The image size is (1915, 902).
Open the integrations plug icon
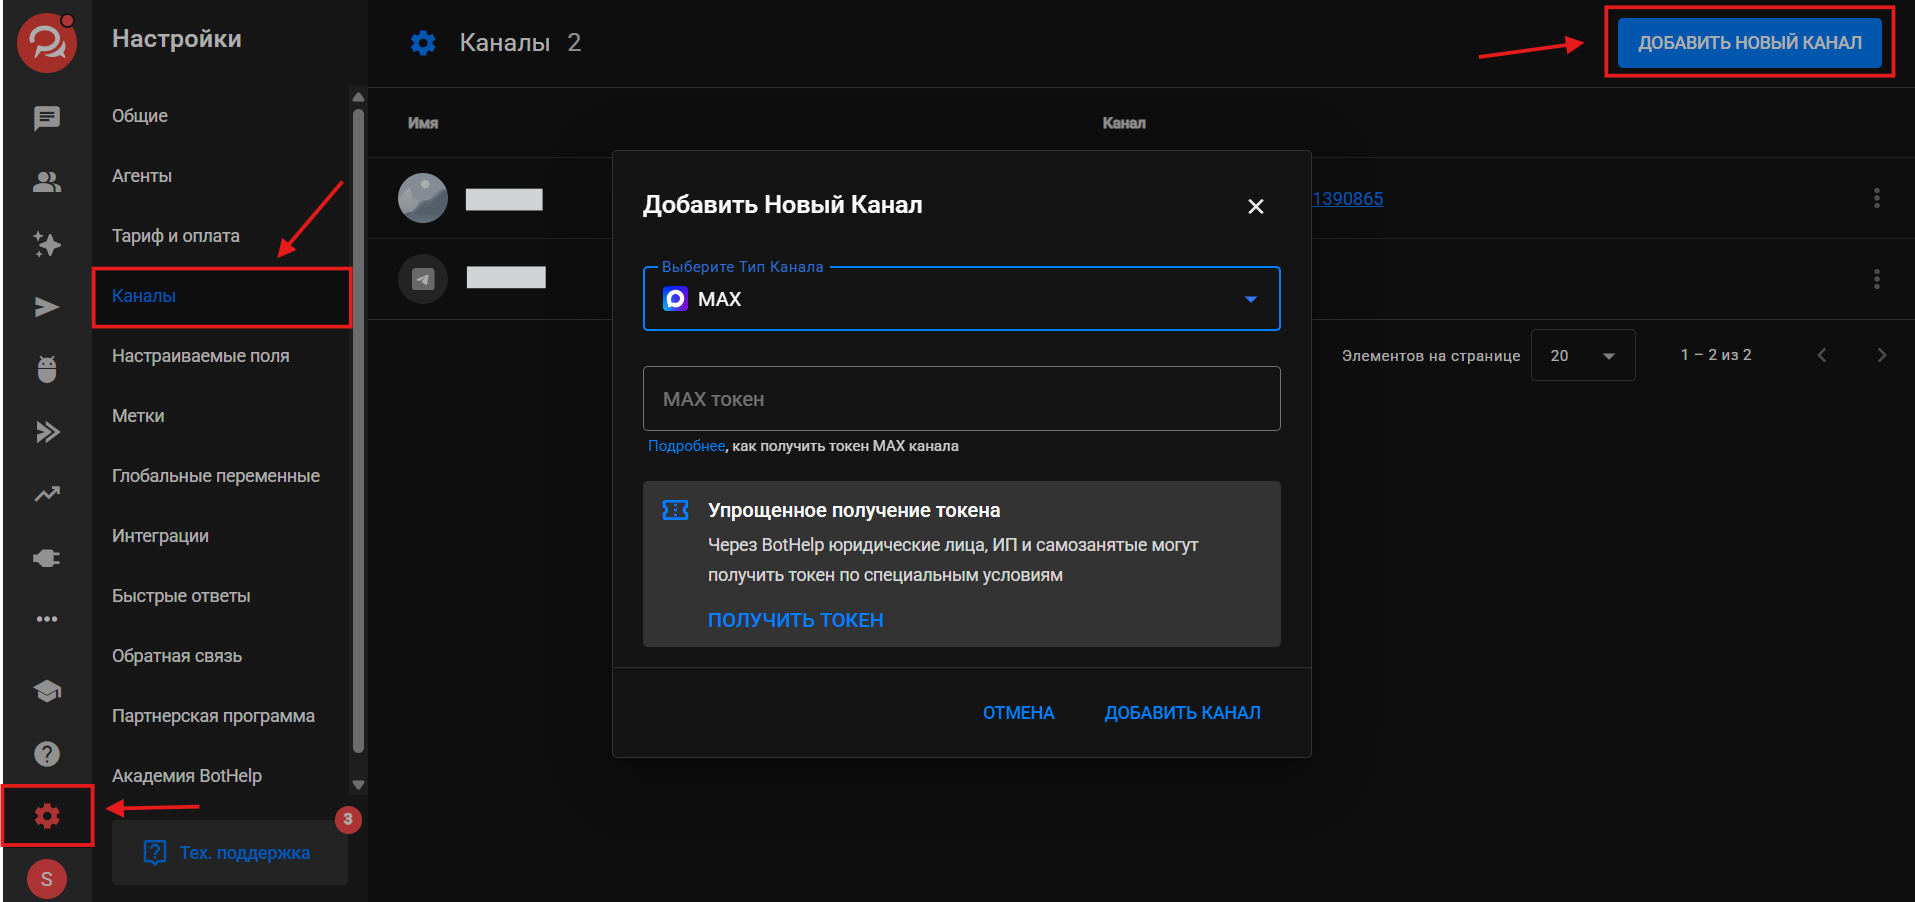[x=47, y=558]
